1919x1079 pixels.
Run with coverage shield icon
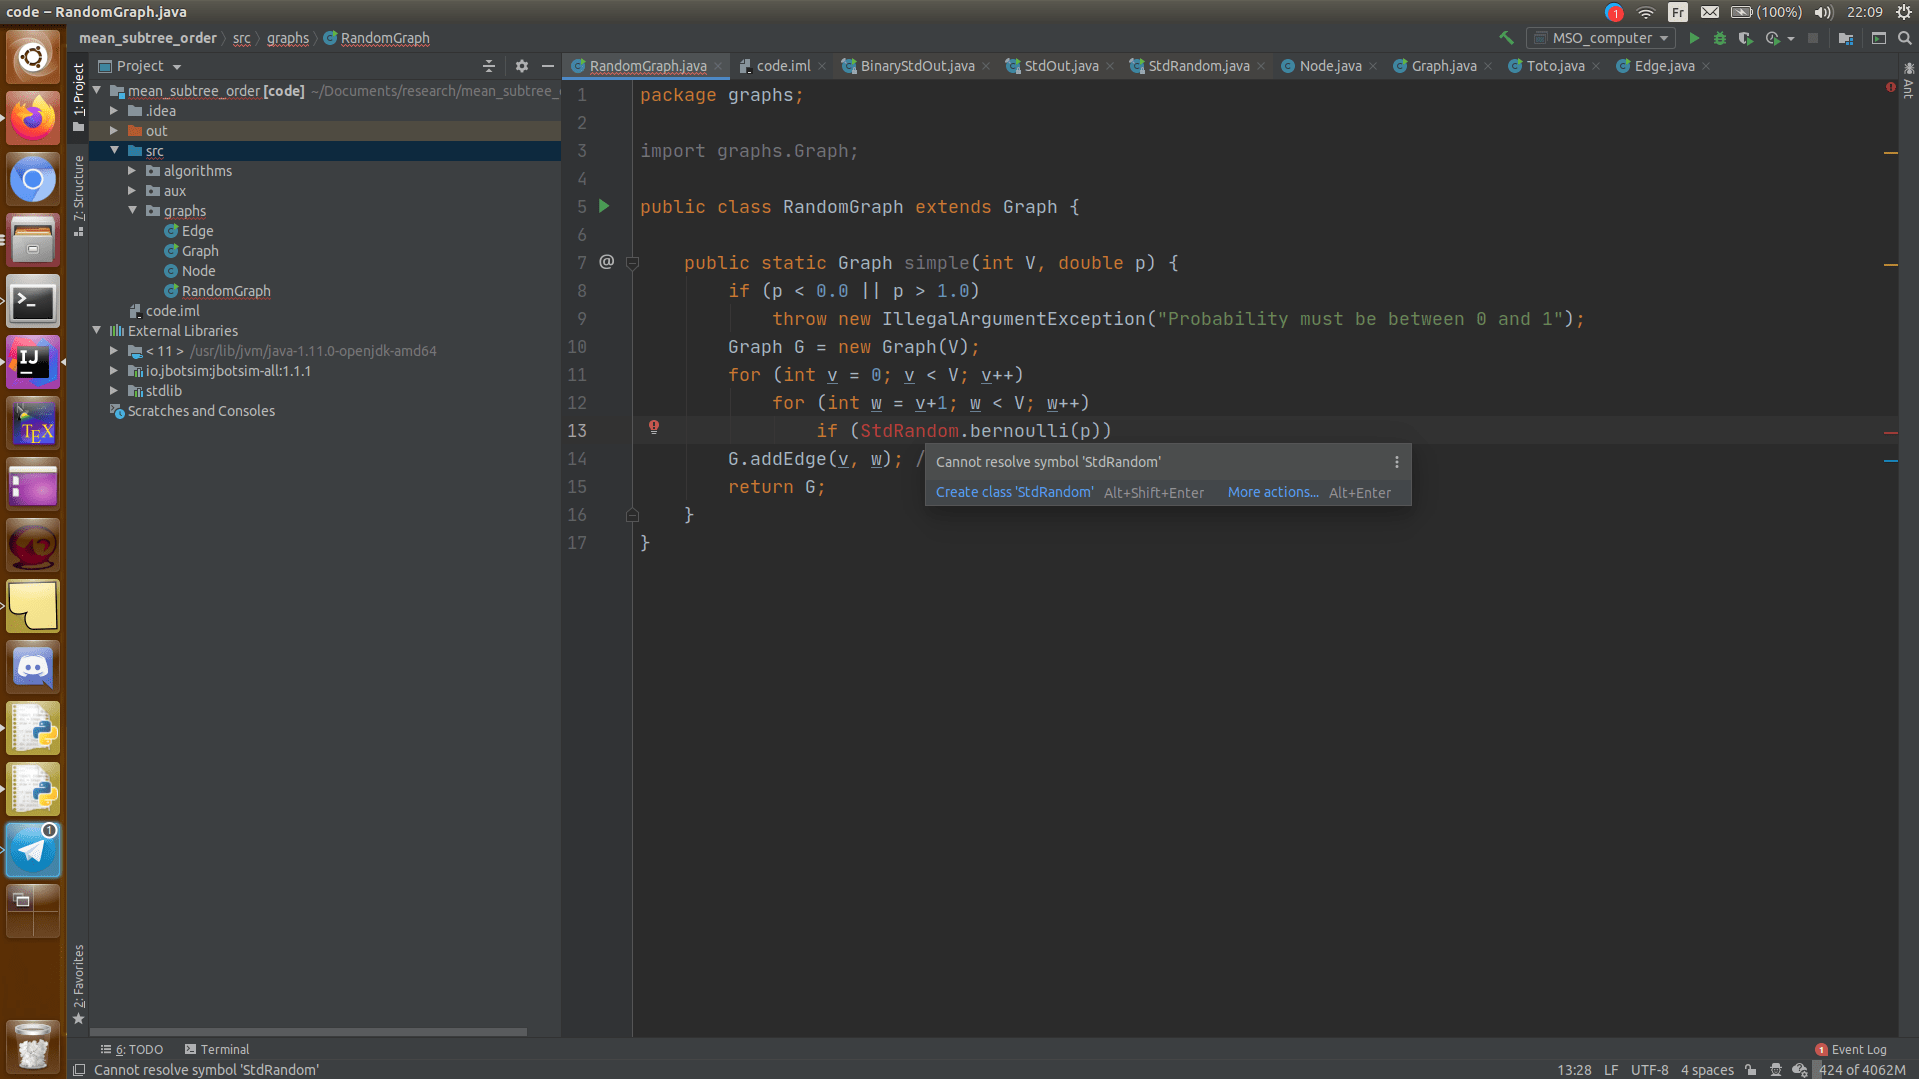(x=1745, y=38)
